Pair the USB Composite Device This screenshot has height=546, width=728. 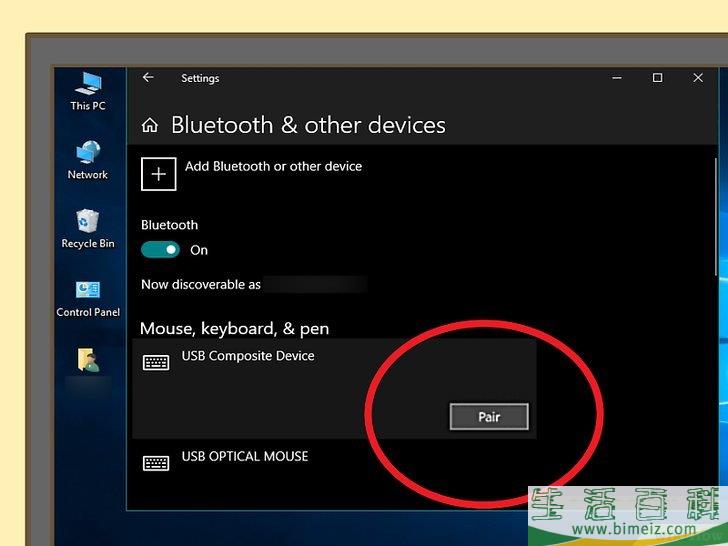tap(489, 416)
